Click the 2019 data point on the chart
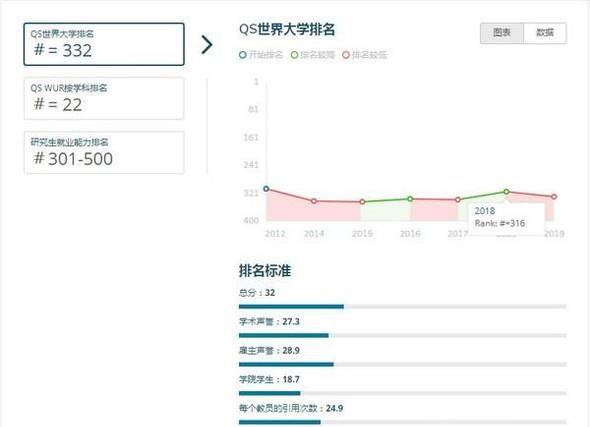The width and height of the screenshot is (590, 427). 554,196
